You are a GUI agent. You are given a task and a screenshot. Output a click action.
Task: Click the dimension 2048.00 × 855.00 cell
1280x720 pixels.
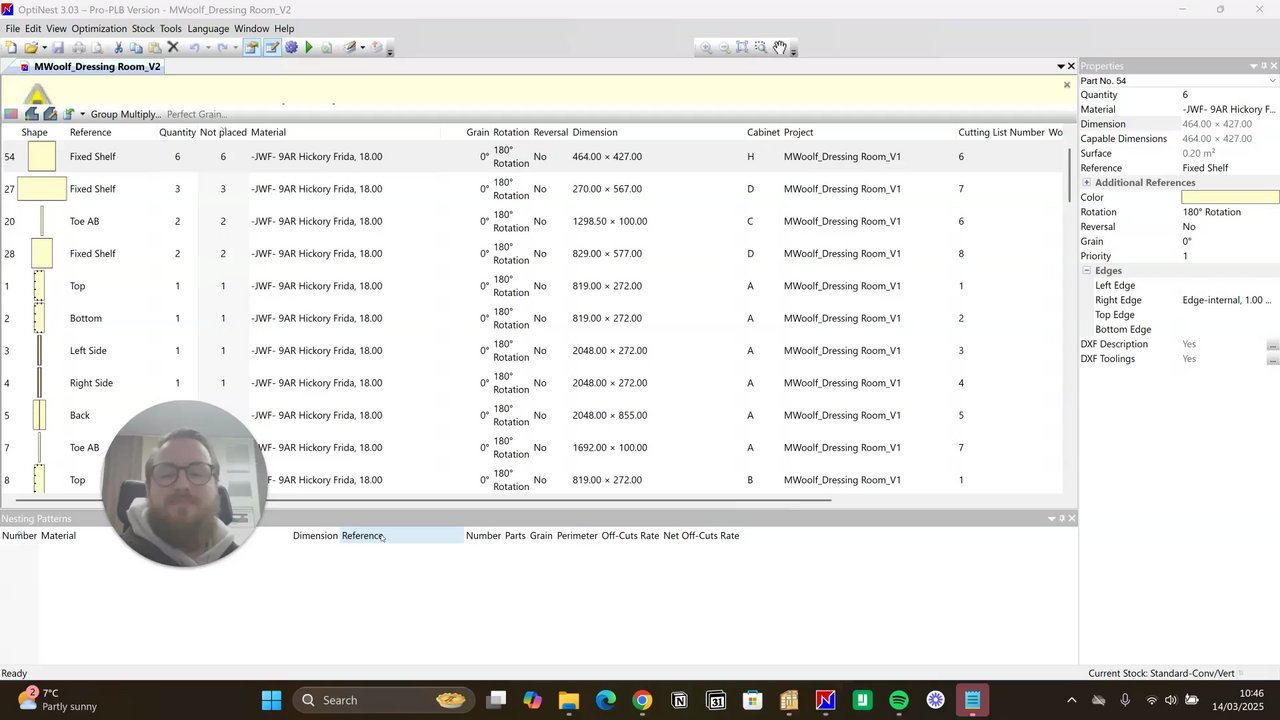click(x=610, y=416)
